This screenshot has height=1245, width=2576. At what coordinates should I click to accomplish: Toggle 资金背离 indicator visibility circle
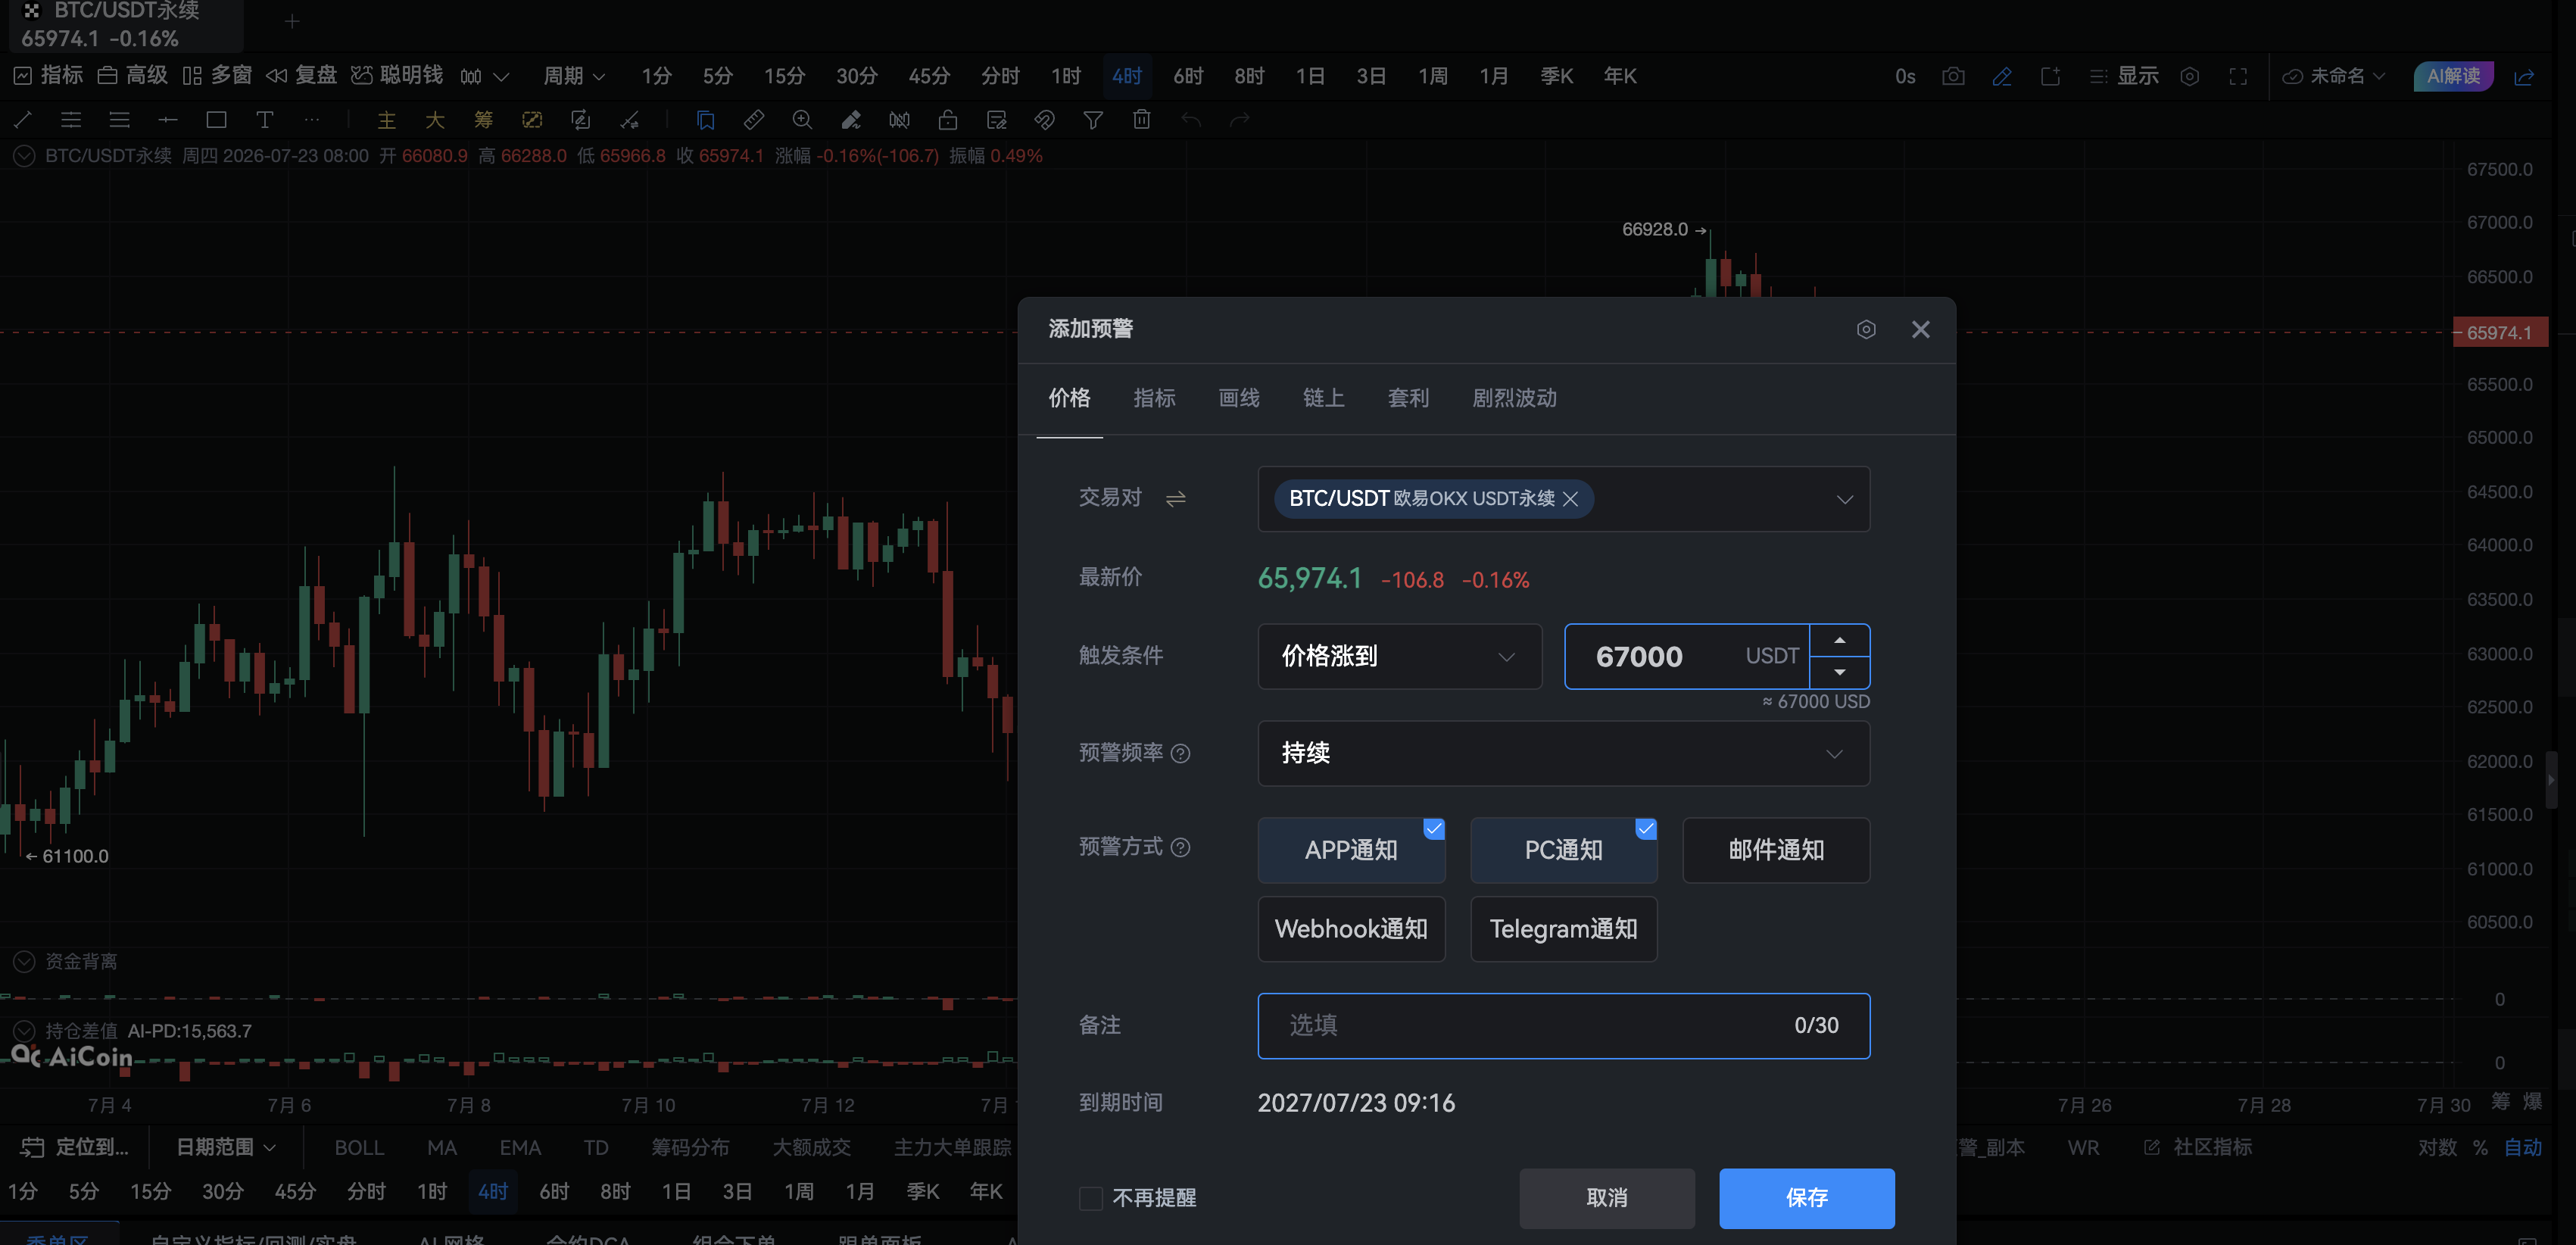(x=24, y=961)
